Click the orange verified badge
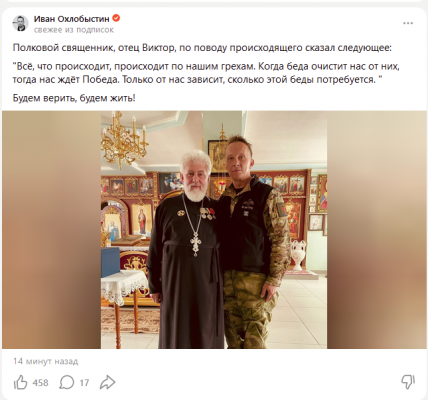This screenshot has width=428, height=400. (x=116, y=18)
